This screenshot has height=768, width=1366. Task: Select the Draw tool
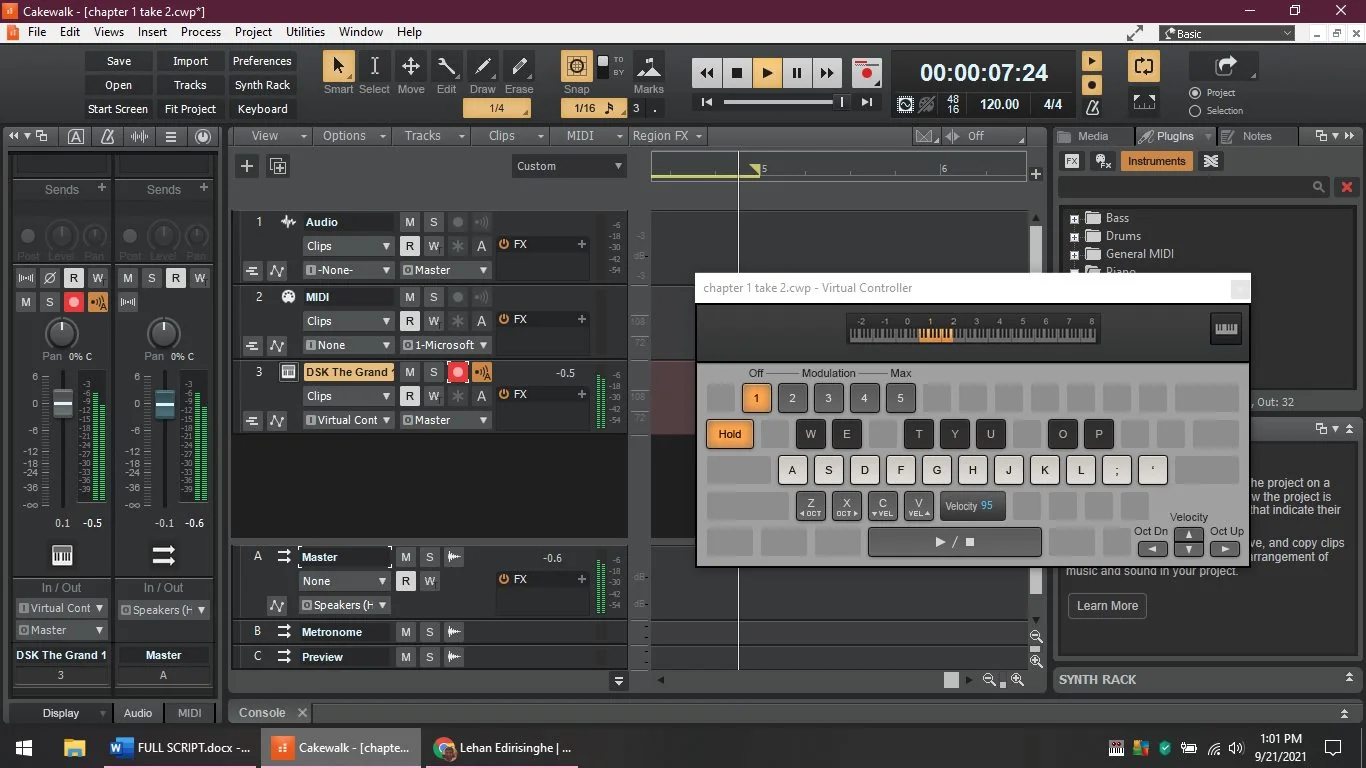click(x=483, y=67)
